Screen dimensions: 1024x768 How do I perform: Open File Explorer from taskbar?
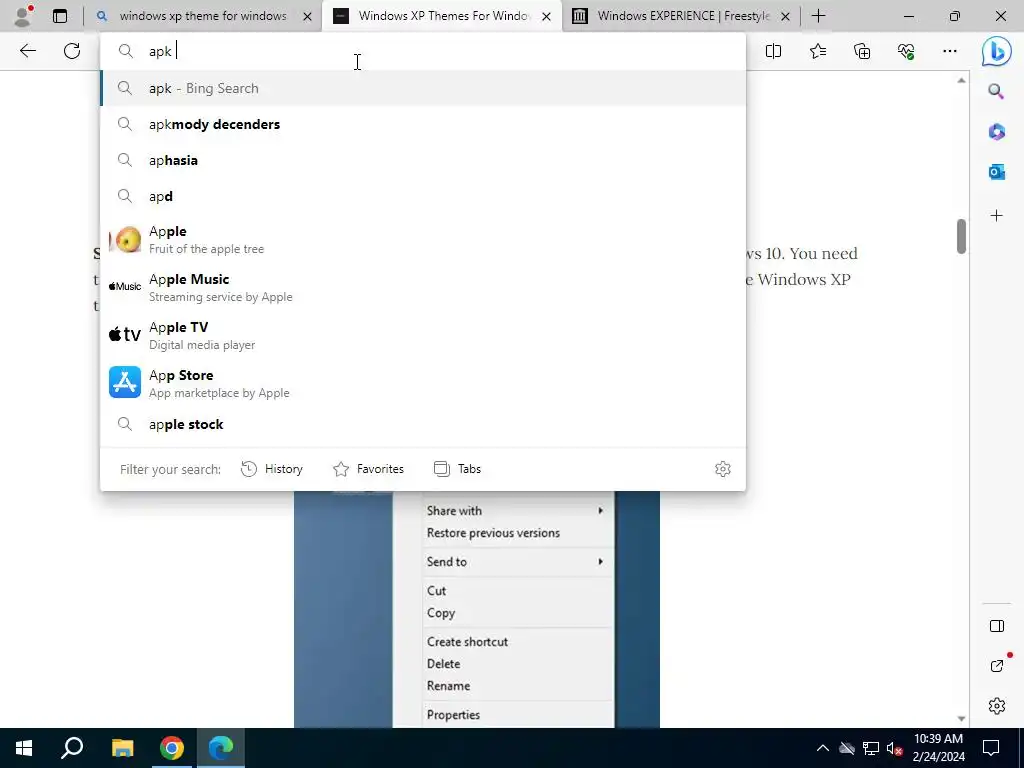click(122, 748)
